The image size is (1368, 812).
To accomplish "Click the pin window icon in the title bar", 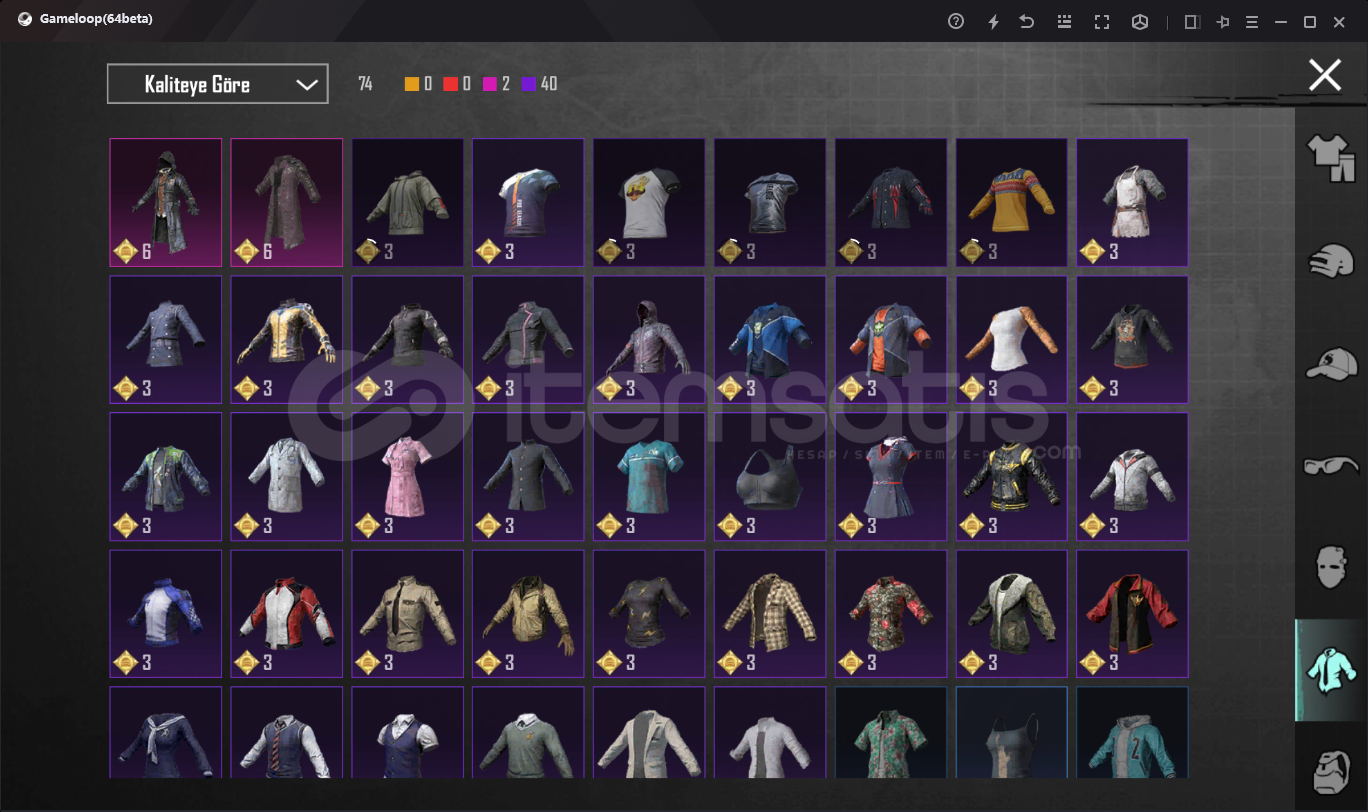I will click(1222, 21).
